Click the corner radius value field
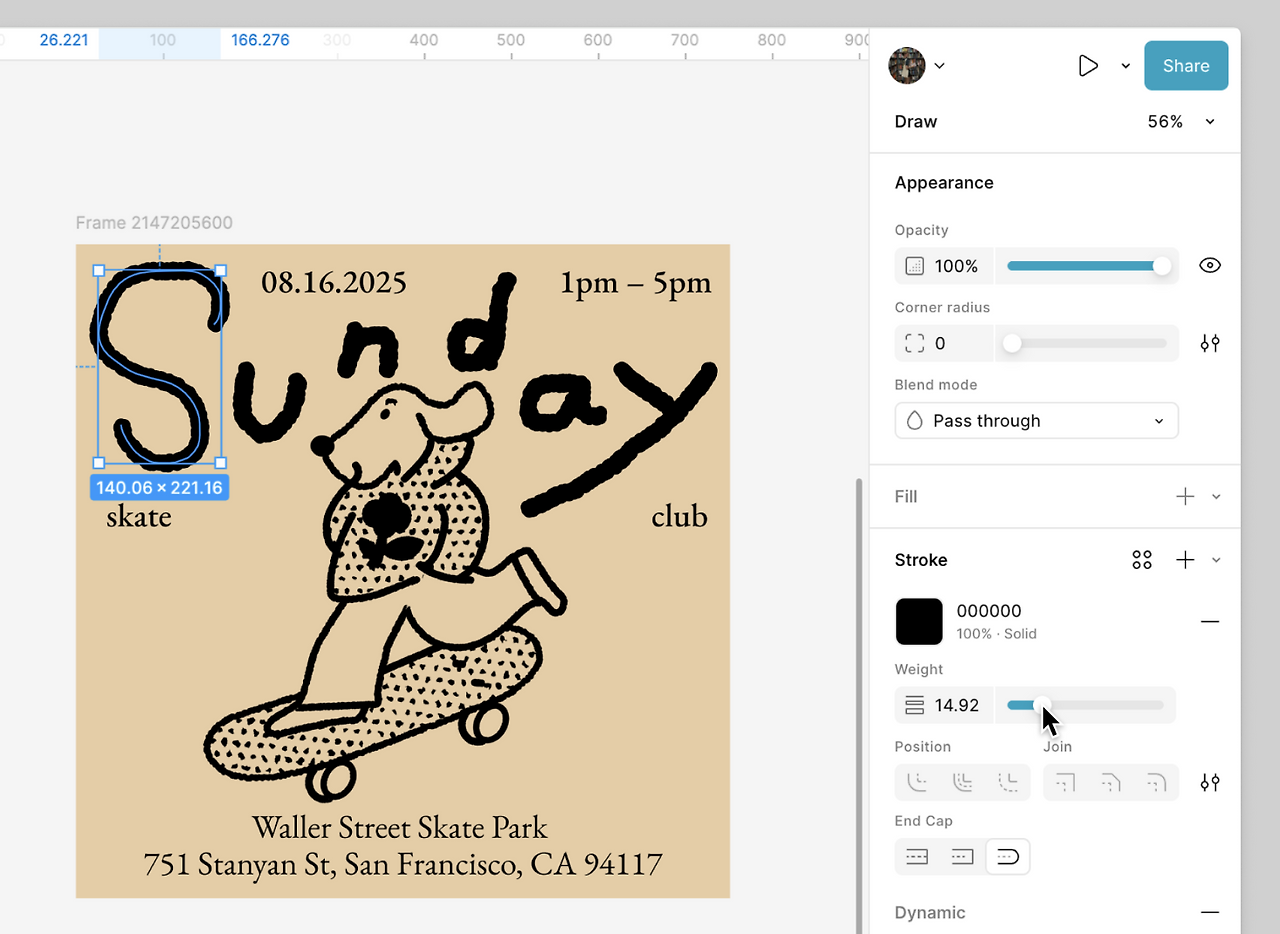 pyautogui.click(x=944, y=343)
